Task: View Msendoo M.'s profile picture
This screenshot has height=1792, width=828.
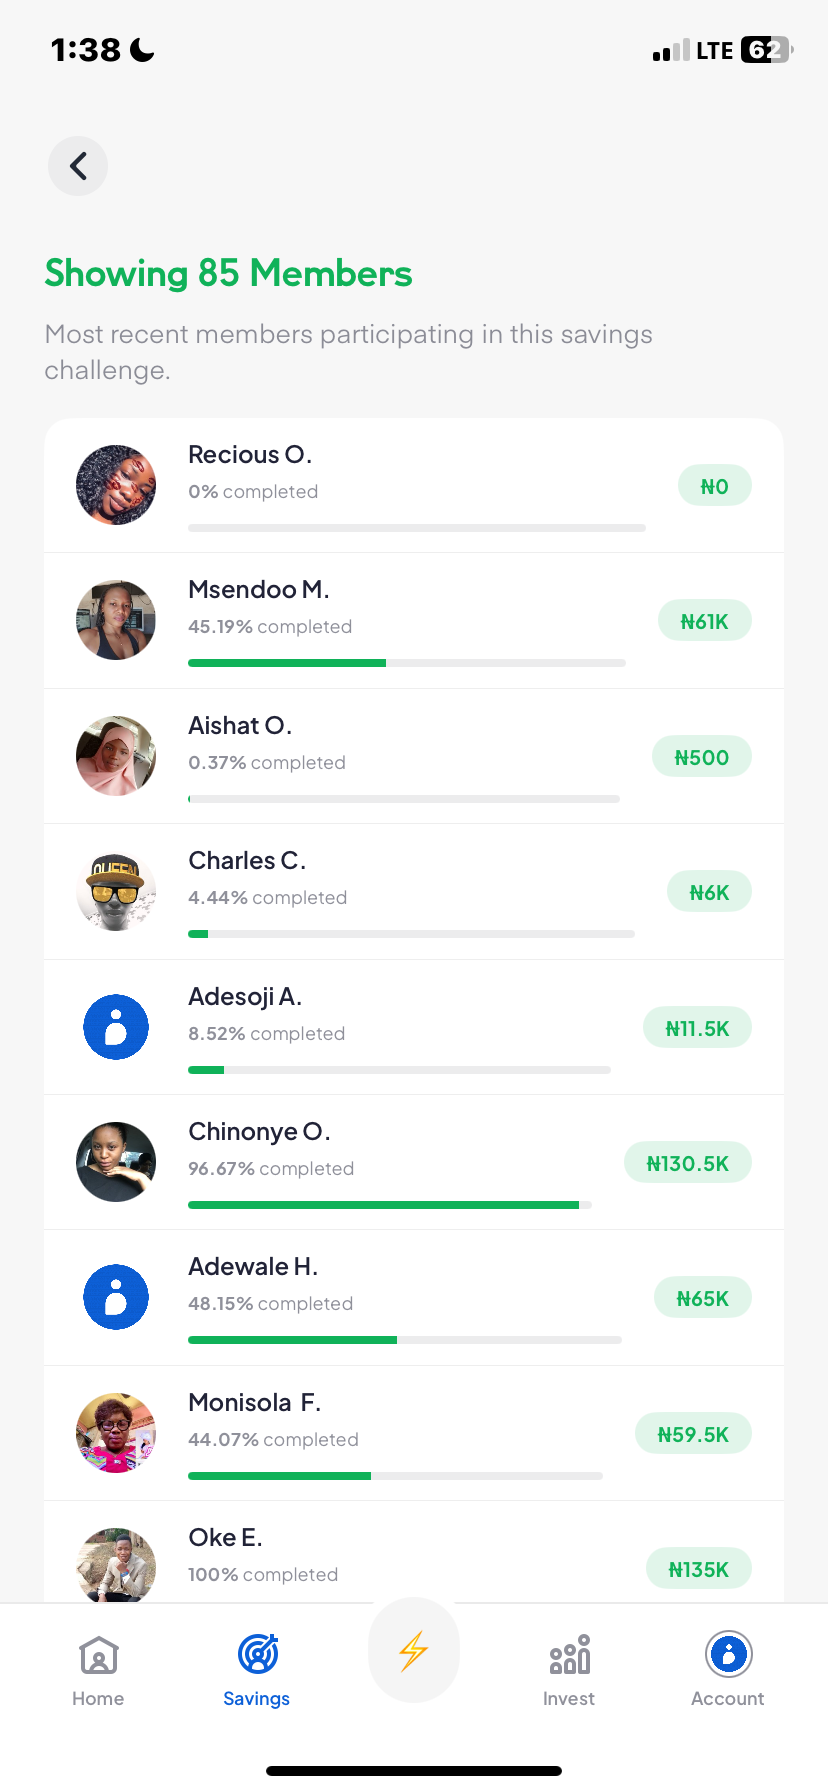Action: (x=116, y=620)
